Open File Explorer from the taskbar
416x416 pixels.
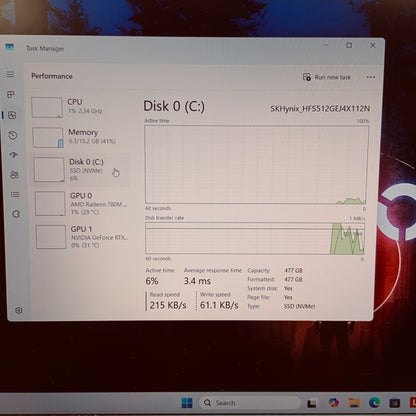[x=354, y=403]
